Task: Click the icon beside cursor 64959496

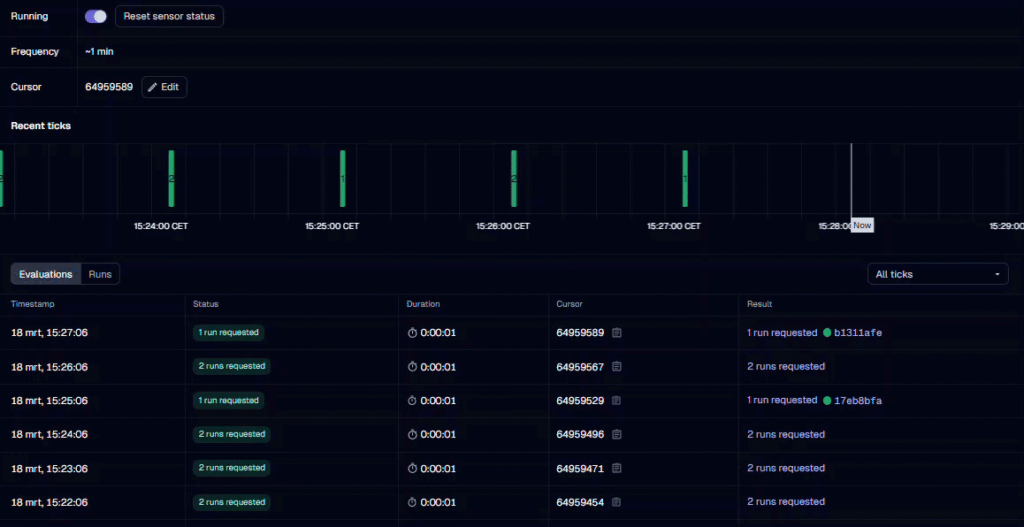Action: pyautogui.click(x=617, y=435)
